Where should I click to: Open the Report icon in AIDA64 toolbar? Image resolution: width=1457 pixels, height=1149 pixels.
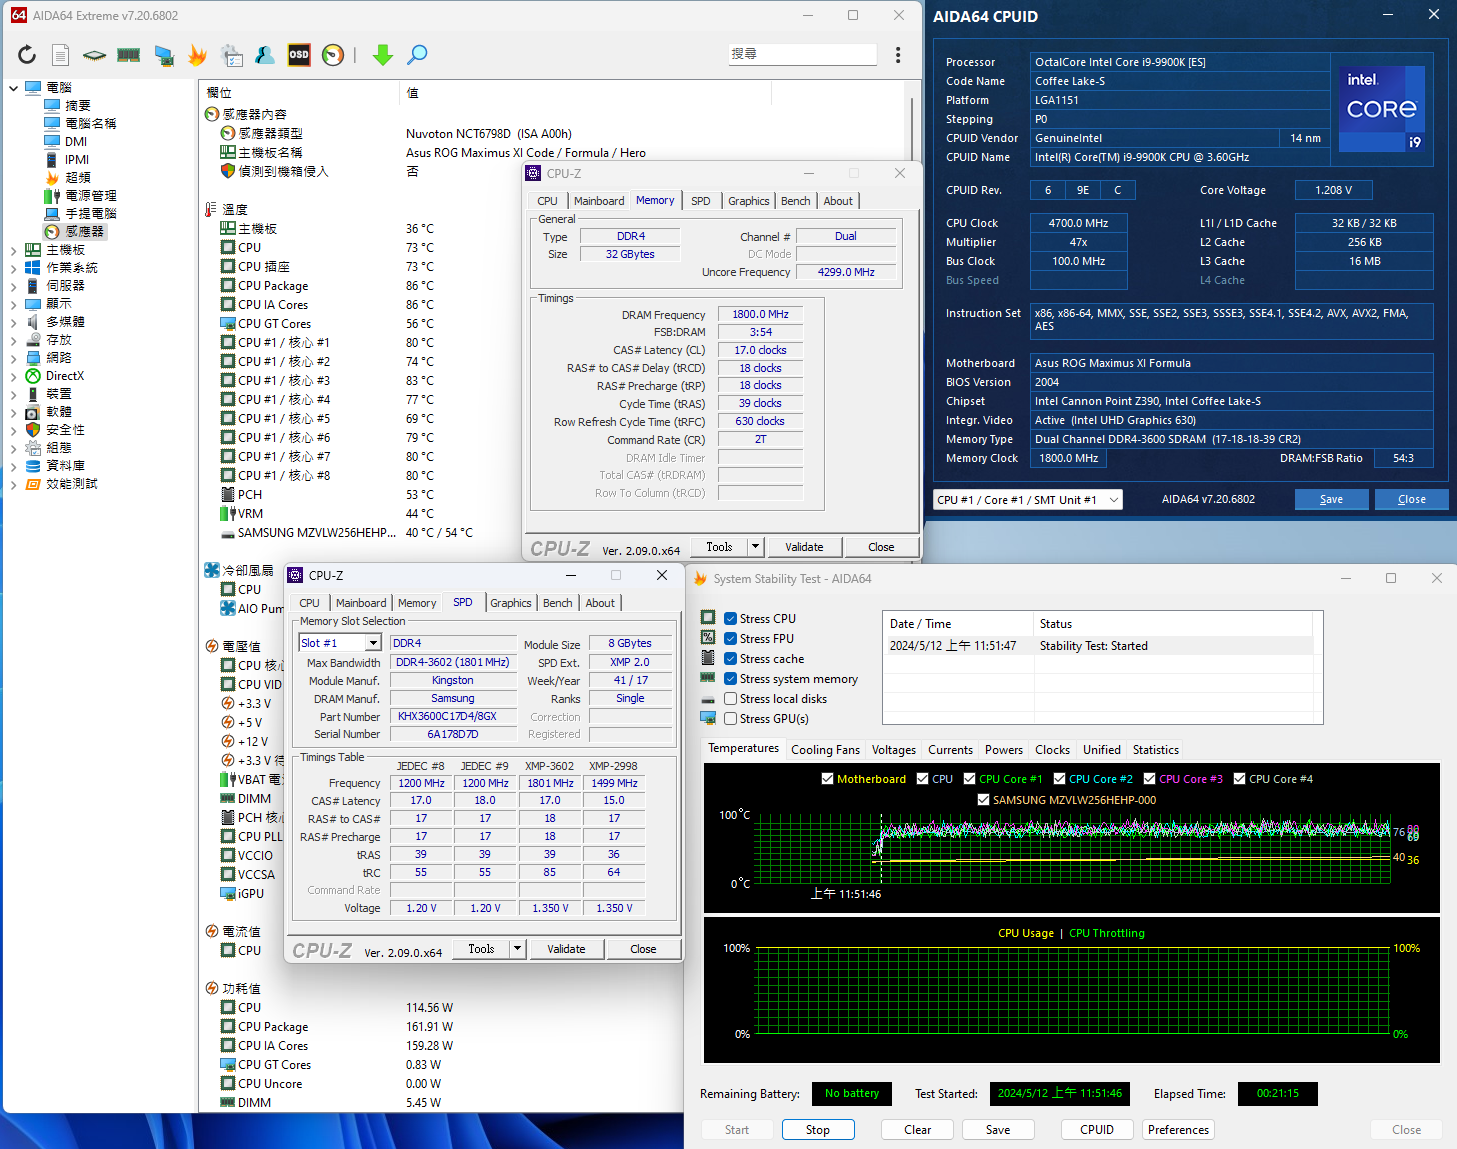pos(61,55)
